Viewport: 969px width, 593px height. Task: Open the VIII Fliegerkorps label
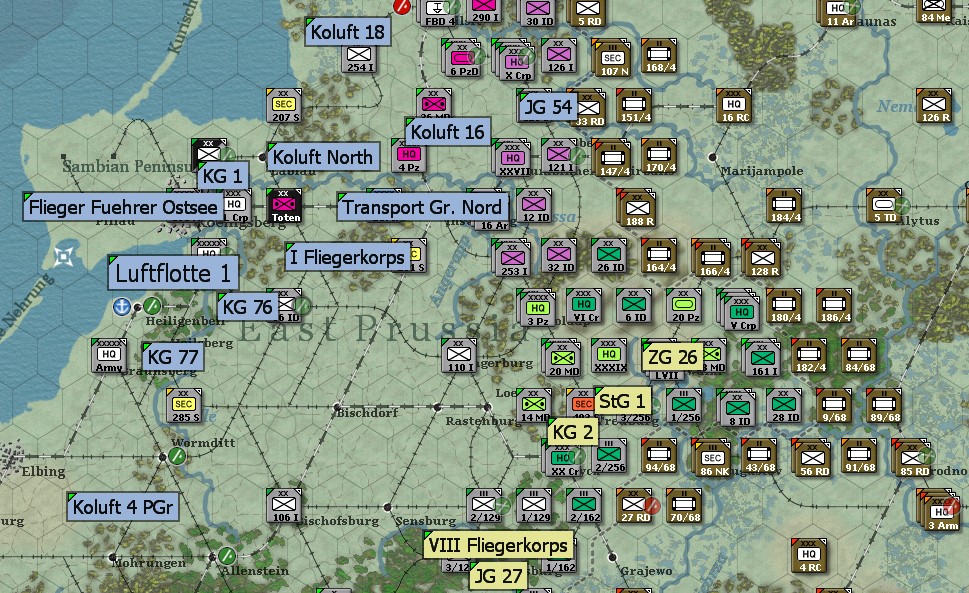pyautogui.click(x=498, y=545)
